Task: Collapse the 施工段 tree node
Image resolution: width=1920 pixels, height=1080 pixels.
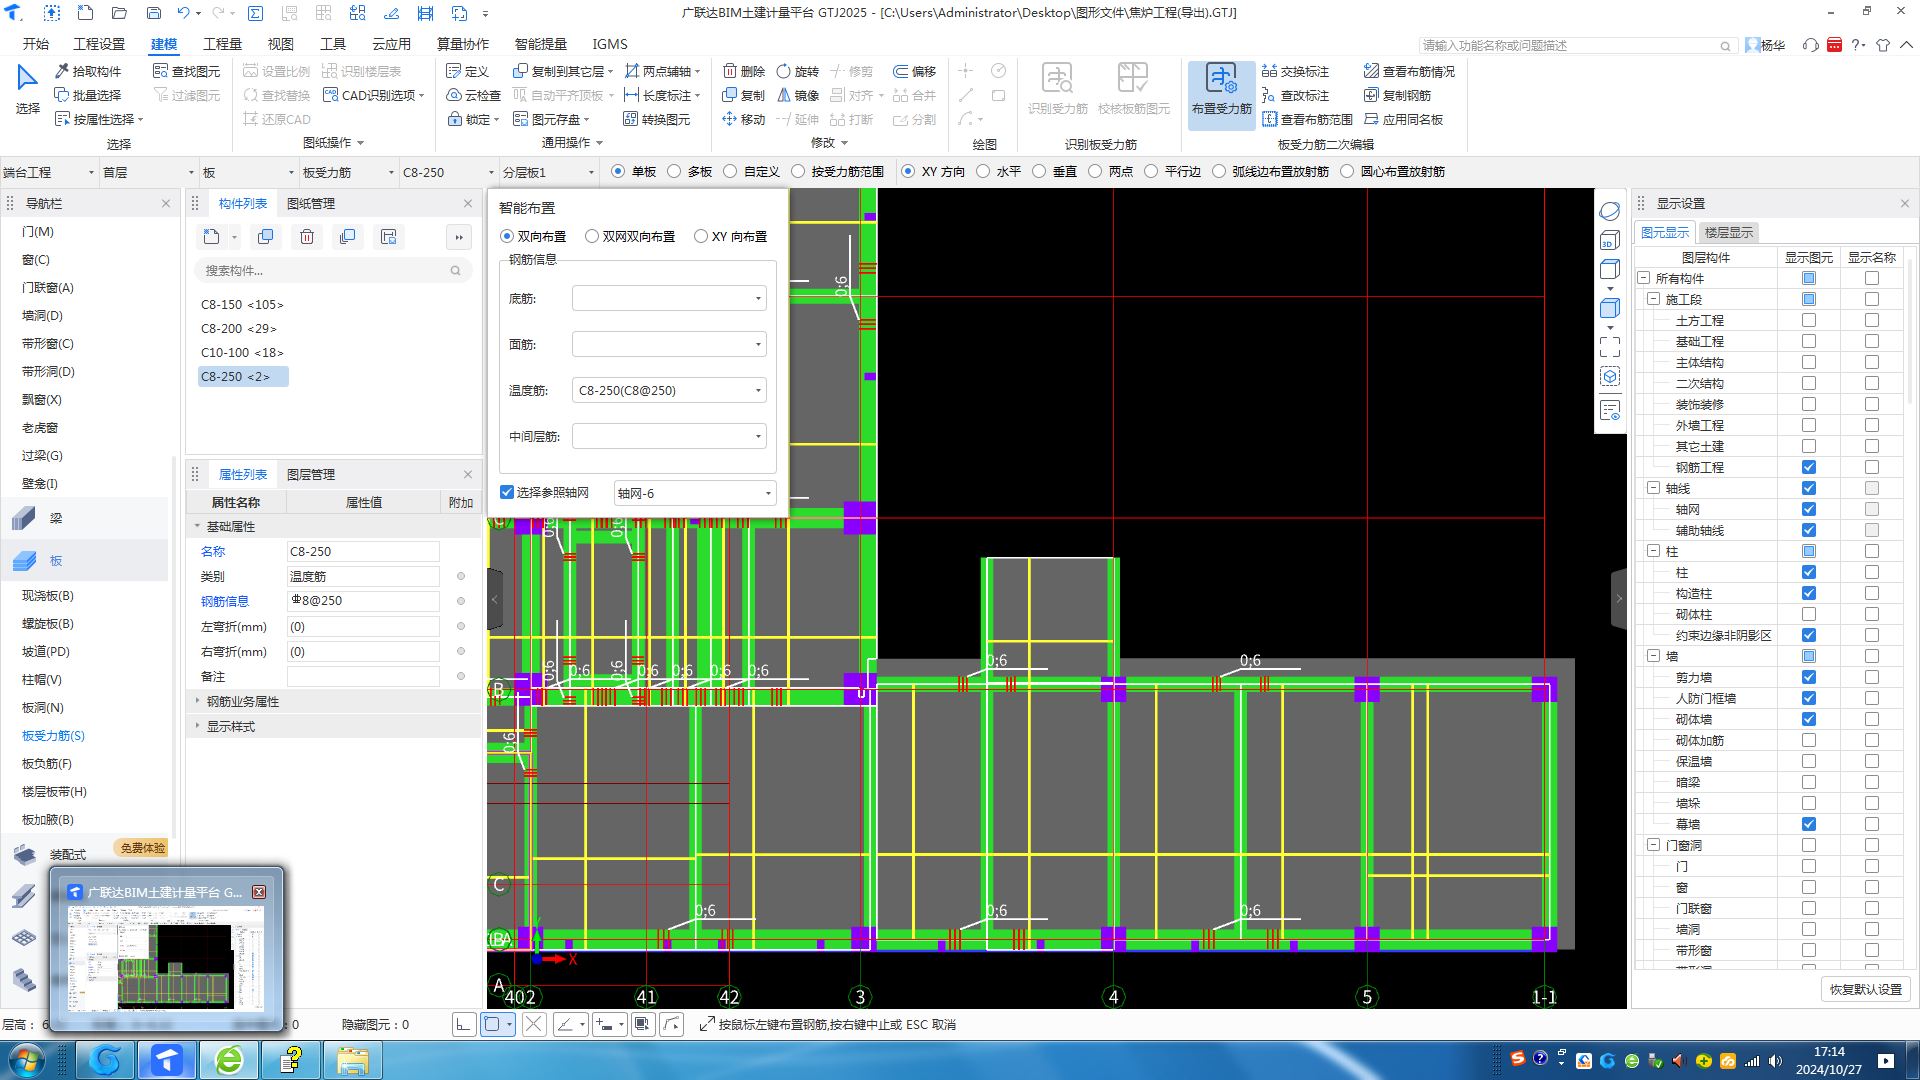Action: (1653, 299)
